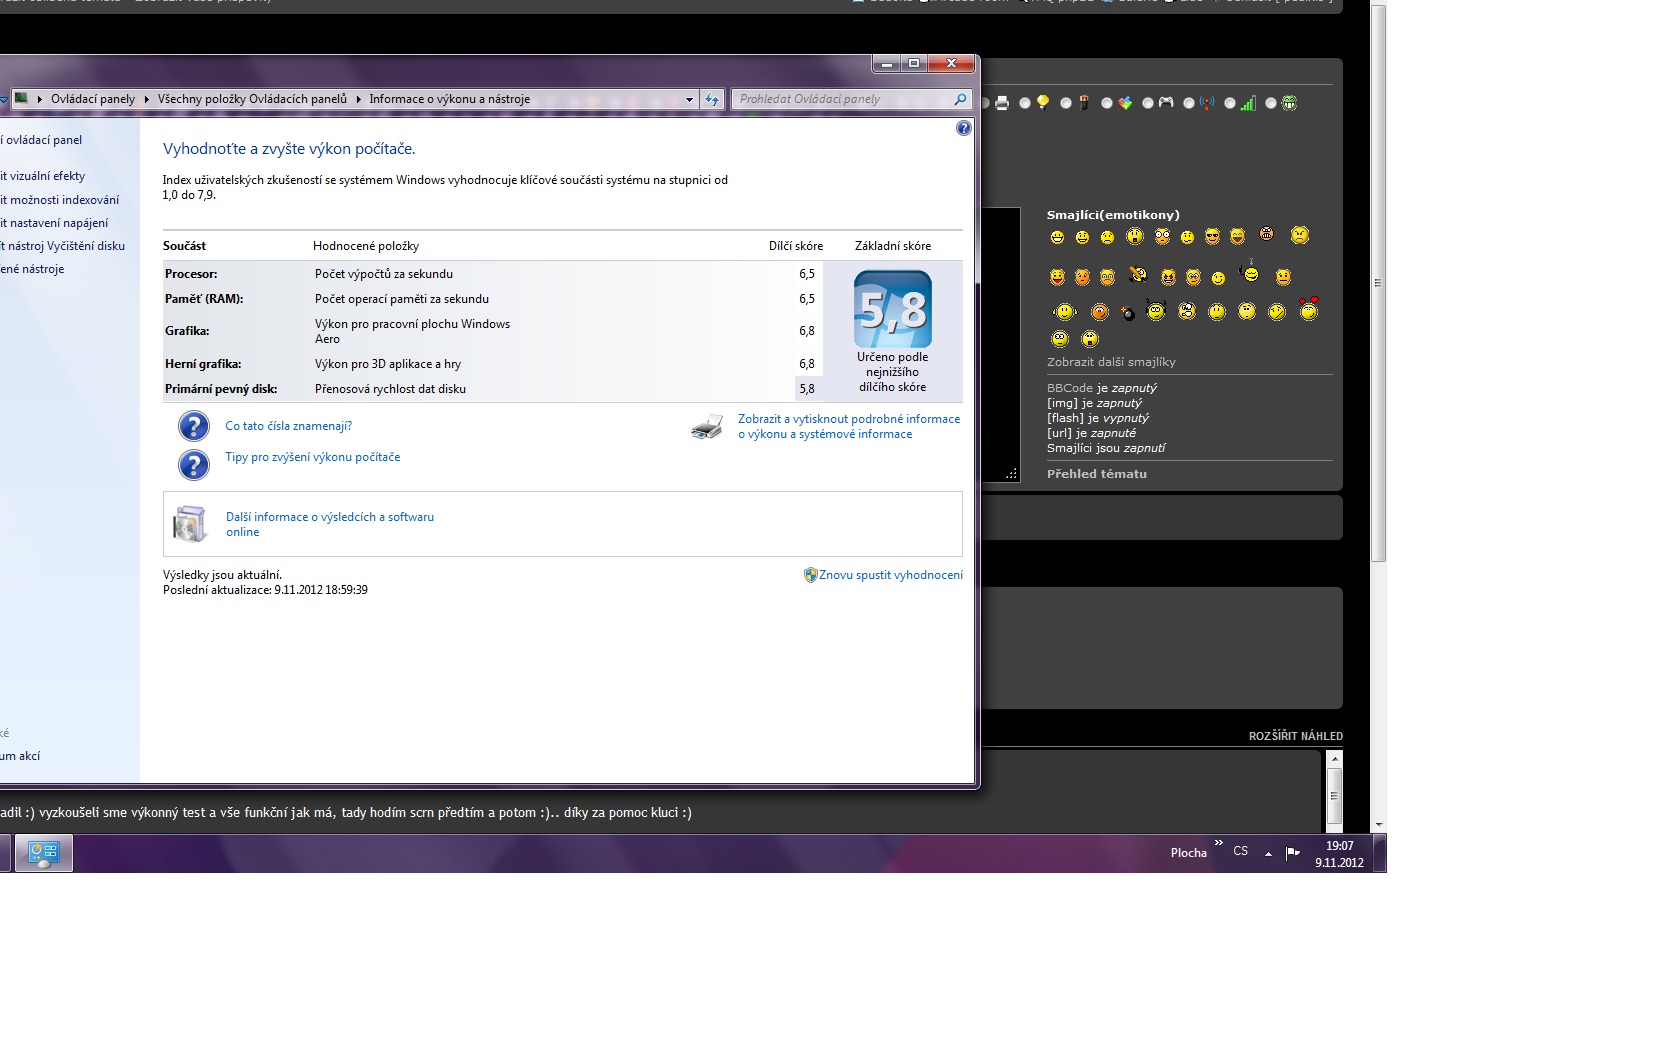Click the Ovládací panely breadcrumb item
The width and height of the screenshot is (1680, 1050).
(x=93, y=99)
